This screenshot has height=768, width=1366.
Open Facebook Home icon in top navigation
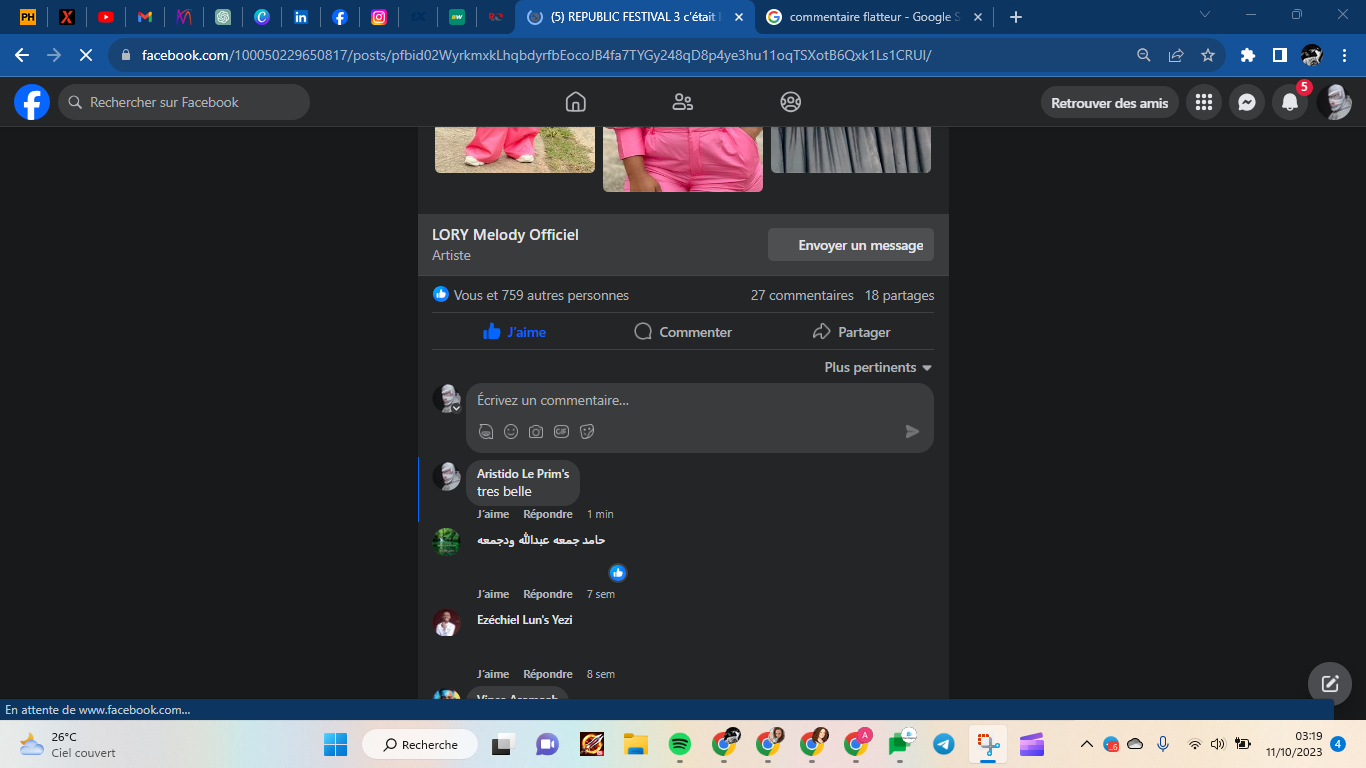(x=575, y=102)
